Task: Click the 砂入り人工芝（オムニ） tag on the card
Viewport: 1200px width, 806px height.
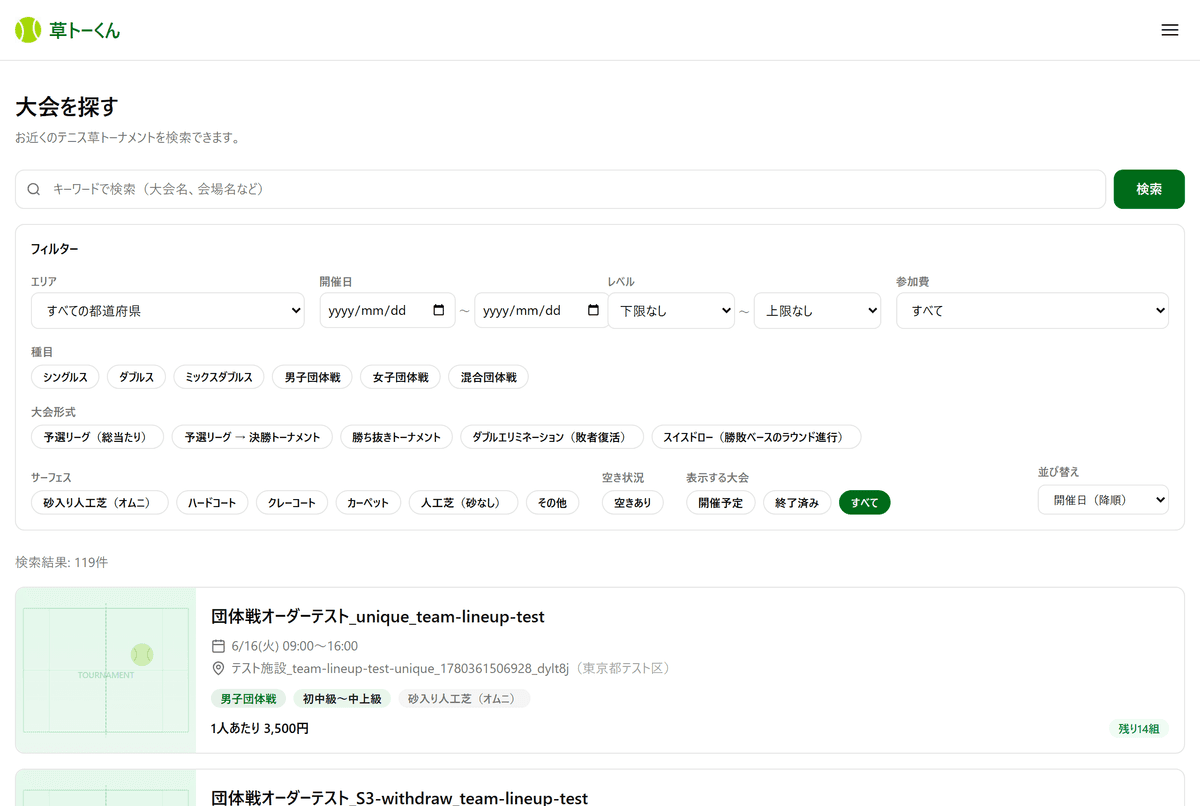Action: coord(464,699)
